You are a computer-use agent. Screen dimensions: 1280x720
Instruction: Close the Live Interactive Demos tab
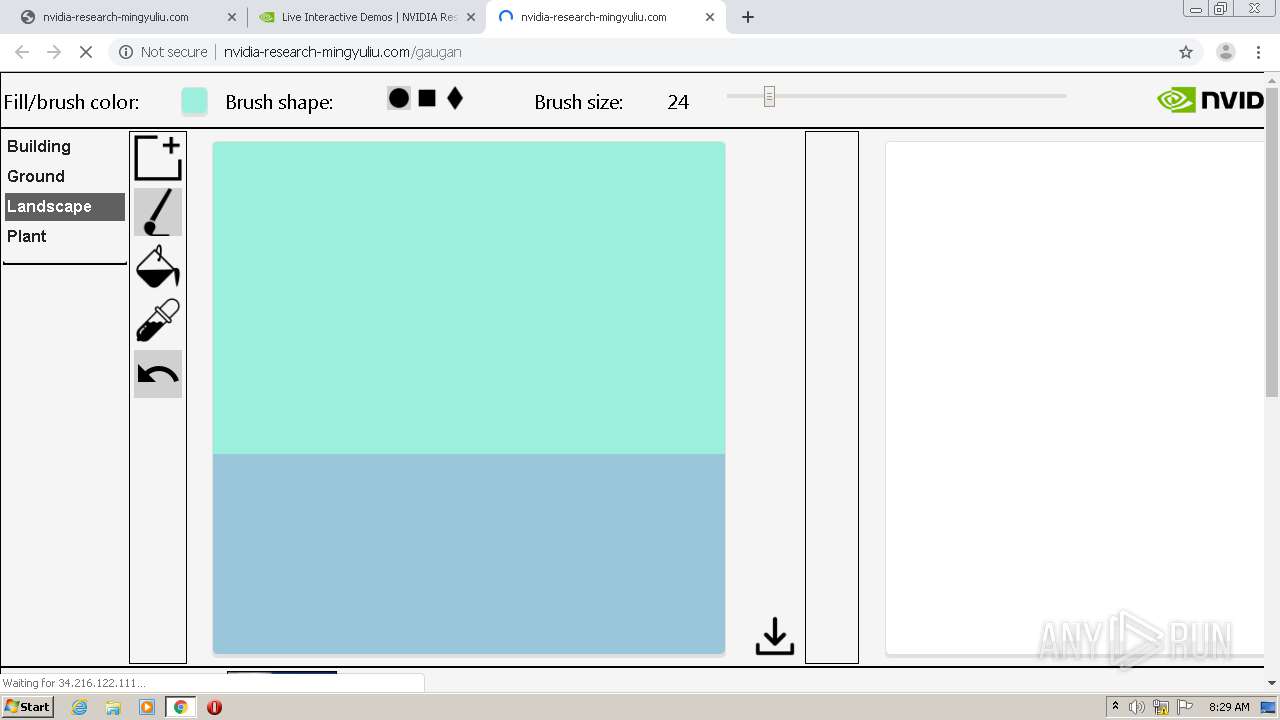pos(471,17)
